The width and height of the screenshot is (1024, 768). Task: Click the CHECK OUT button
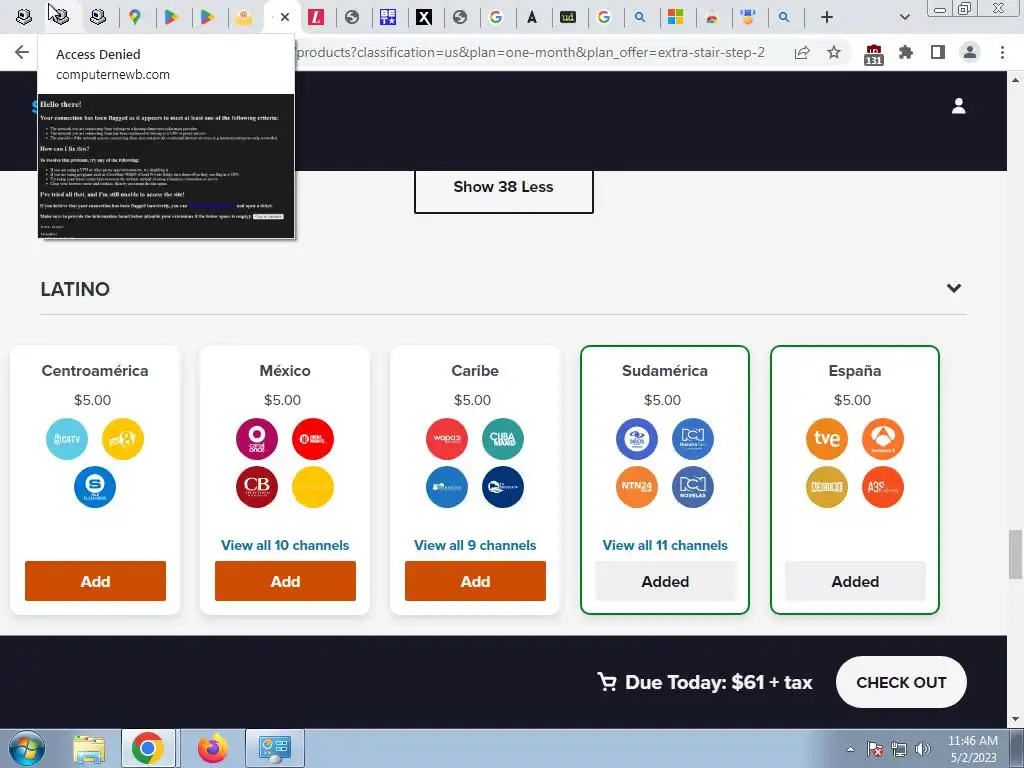[901, 682]
